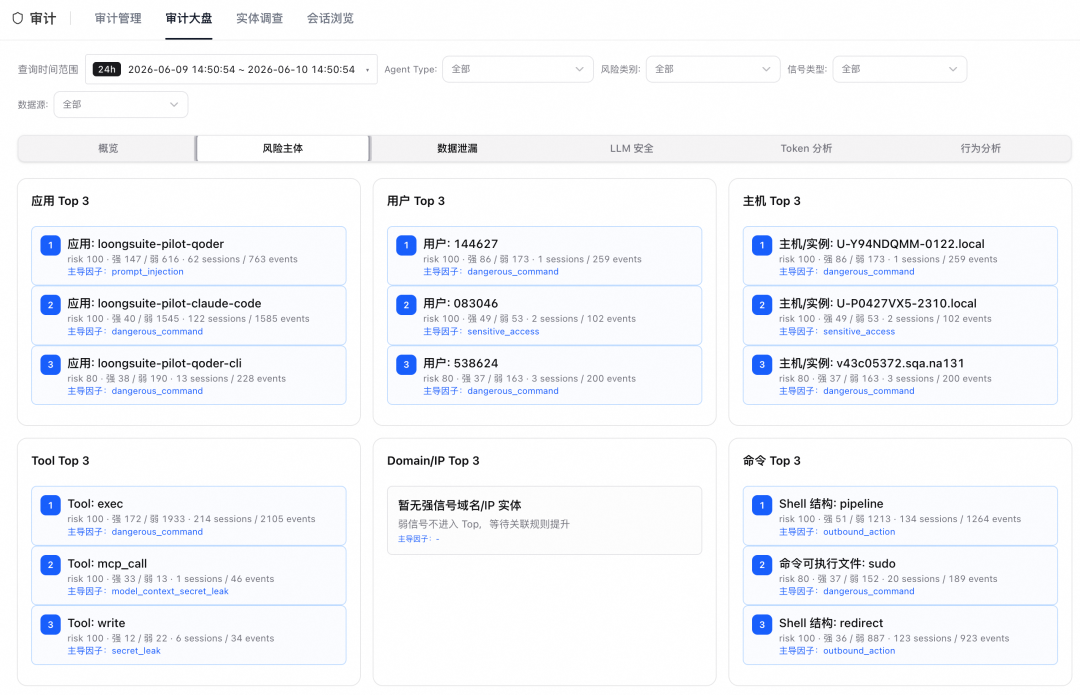Expand the 风险类别 dropdown
Screen dimensions: 1080x695
[712, 70]
